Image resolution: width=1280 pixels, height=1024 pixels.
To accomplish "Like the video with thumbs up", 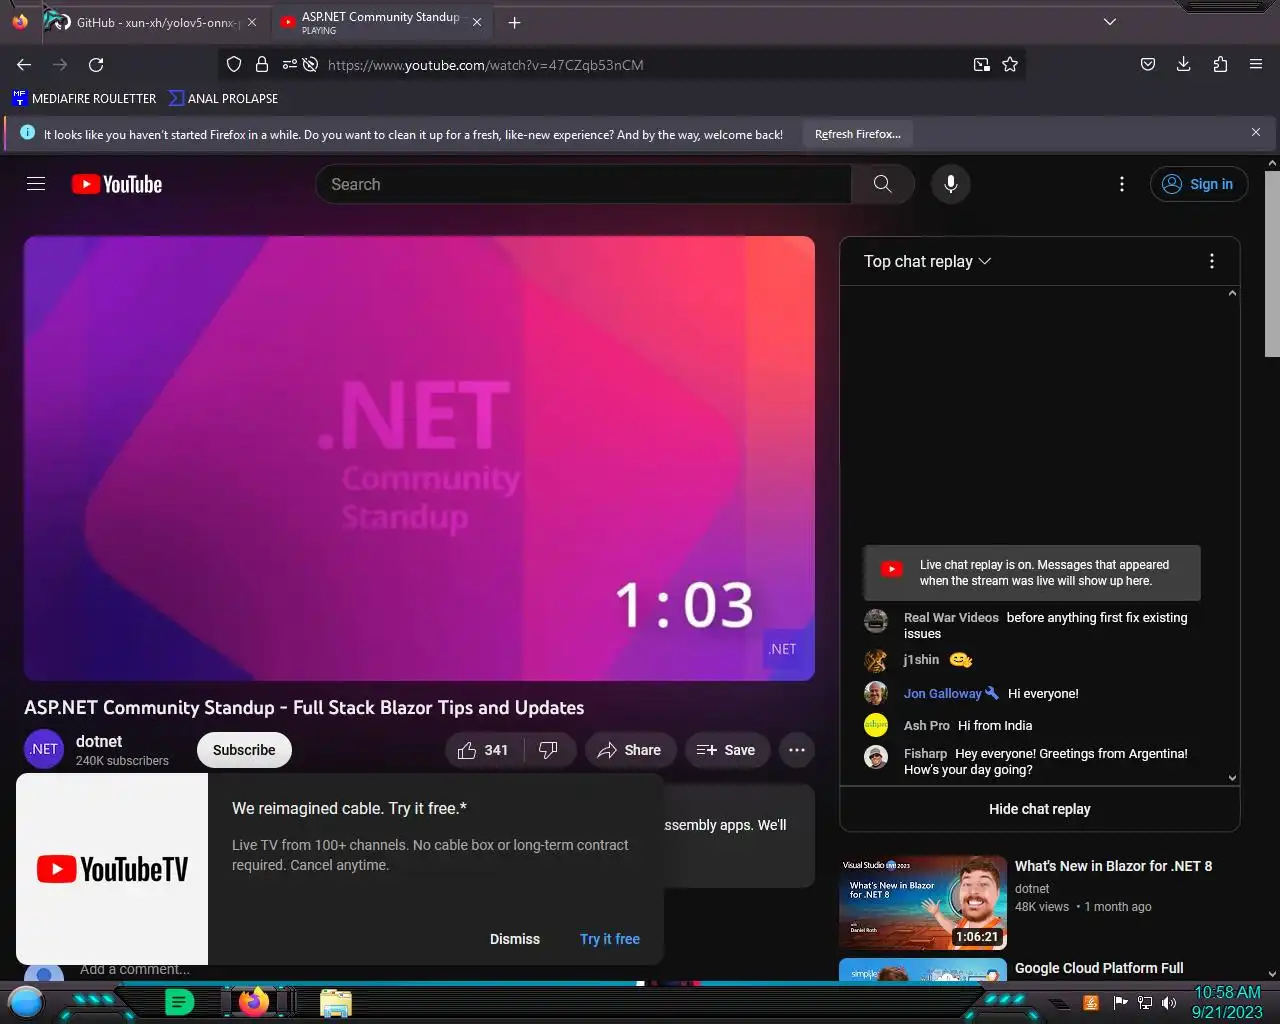I will click(x=484, y=750).
